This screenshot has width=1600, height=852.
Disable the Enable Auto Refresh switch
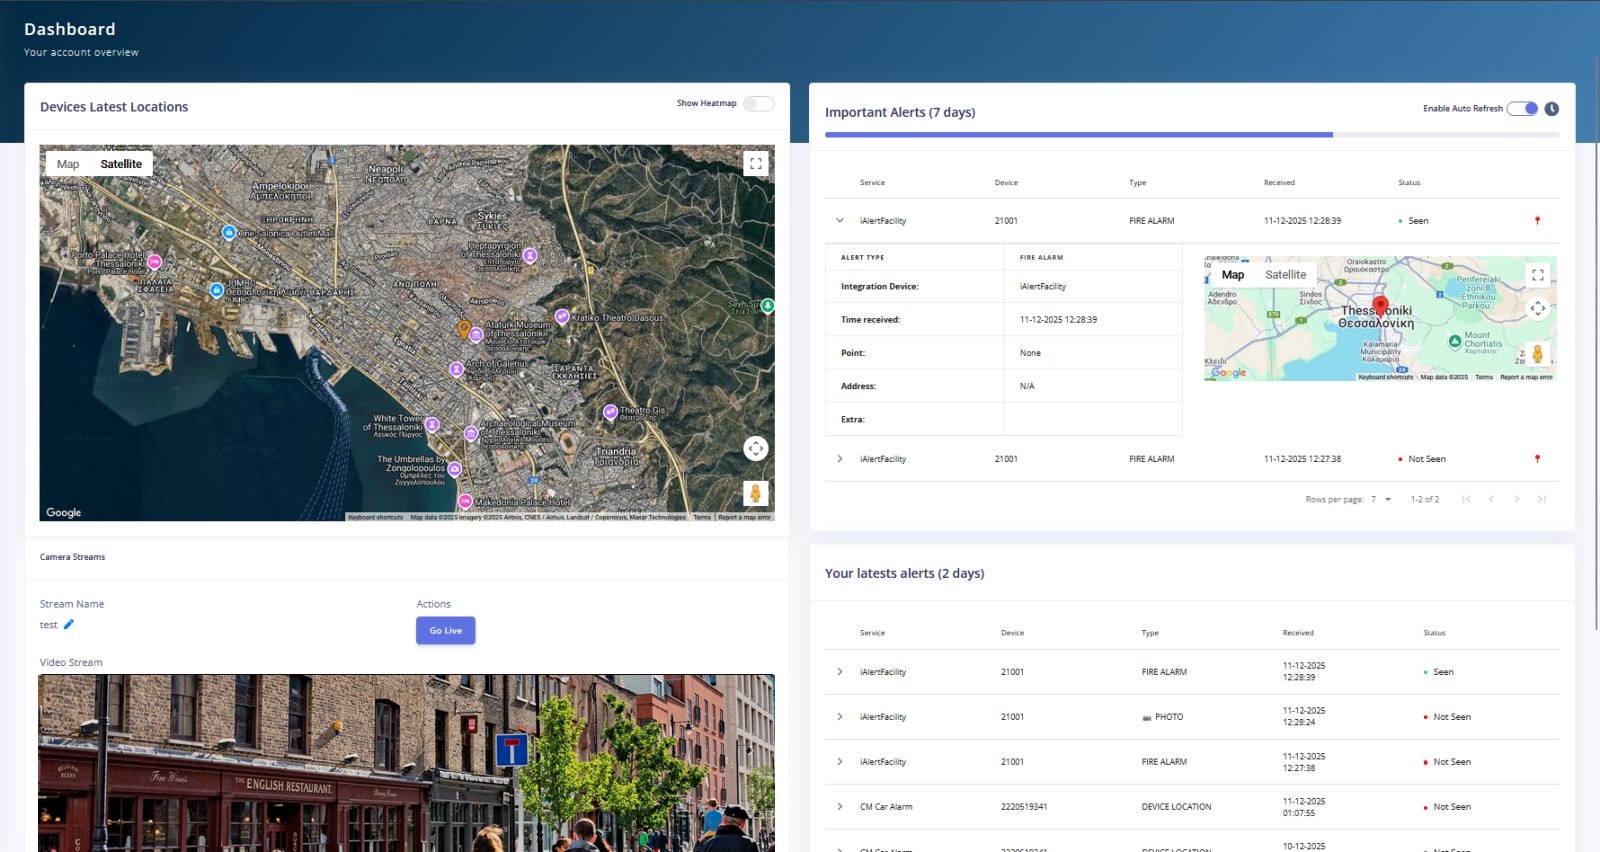pos(1522,109)
